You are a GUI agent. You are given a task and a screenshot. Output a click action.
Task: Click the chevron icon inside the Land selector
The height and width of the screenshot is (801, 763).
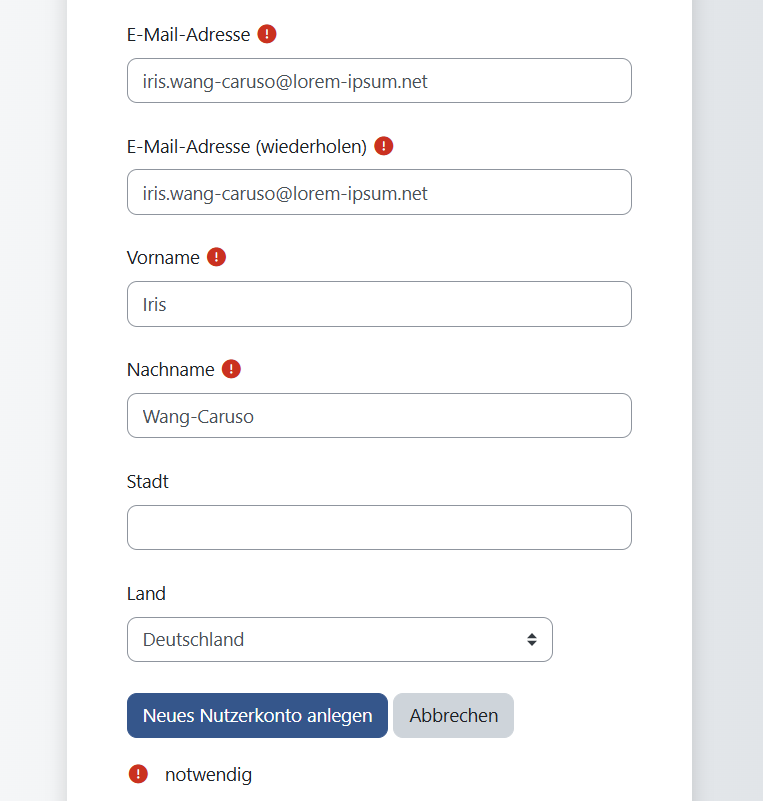[531, 639]
